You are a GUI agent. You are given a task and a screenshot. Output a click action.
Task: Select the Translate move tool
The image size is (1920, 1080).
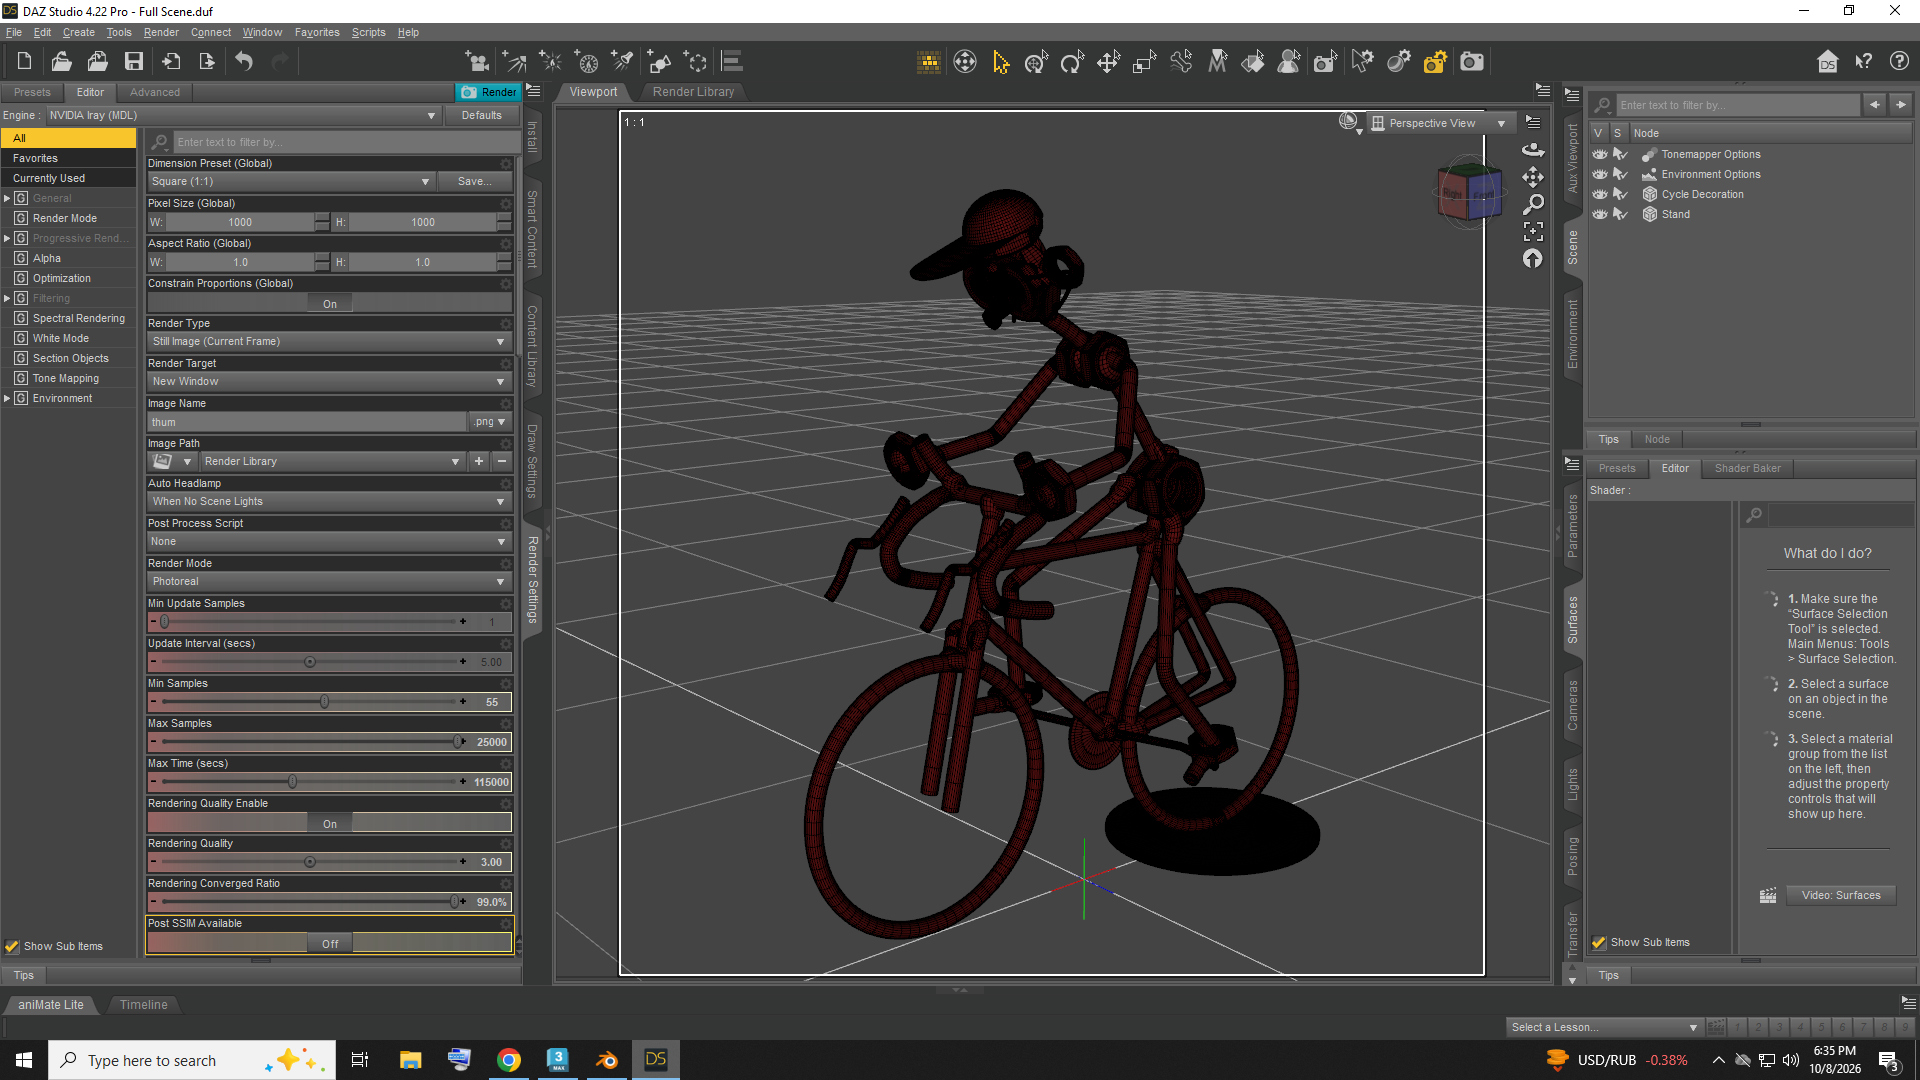(1108, 62)
